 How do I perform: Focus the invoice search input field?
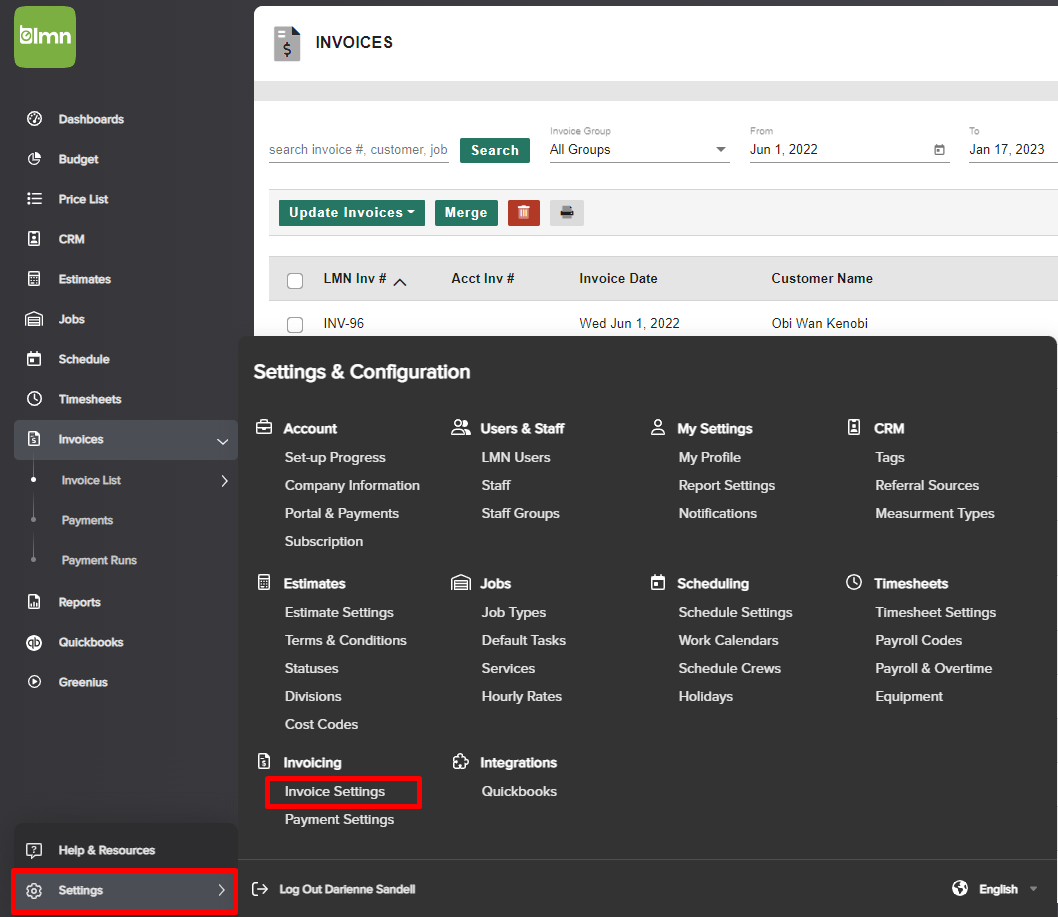358,150
